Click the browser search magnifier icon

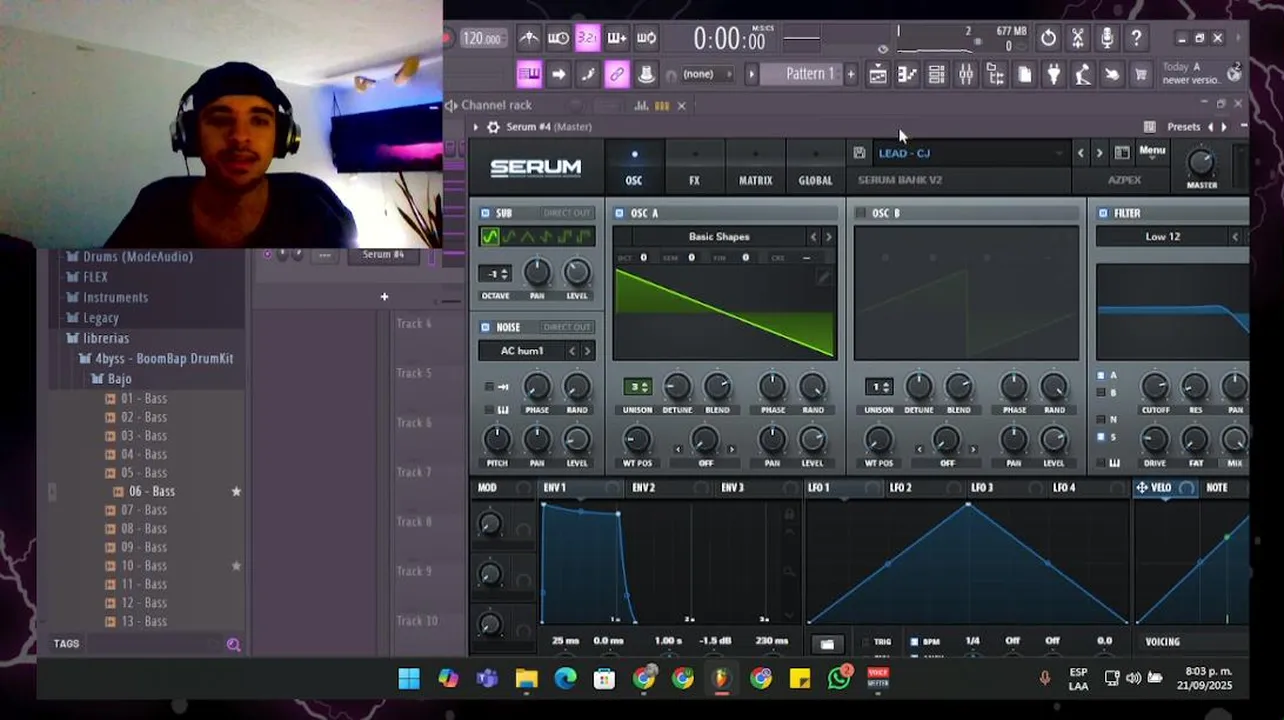click(233, 645)
